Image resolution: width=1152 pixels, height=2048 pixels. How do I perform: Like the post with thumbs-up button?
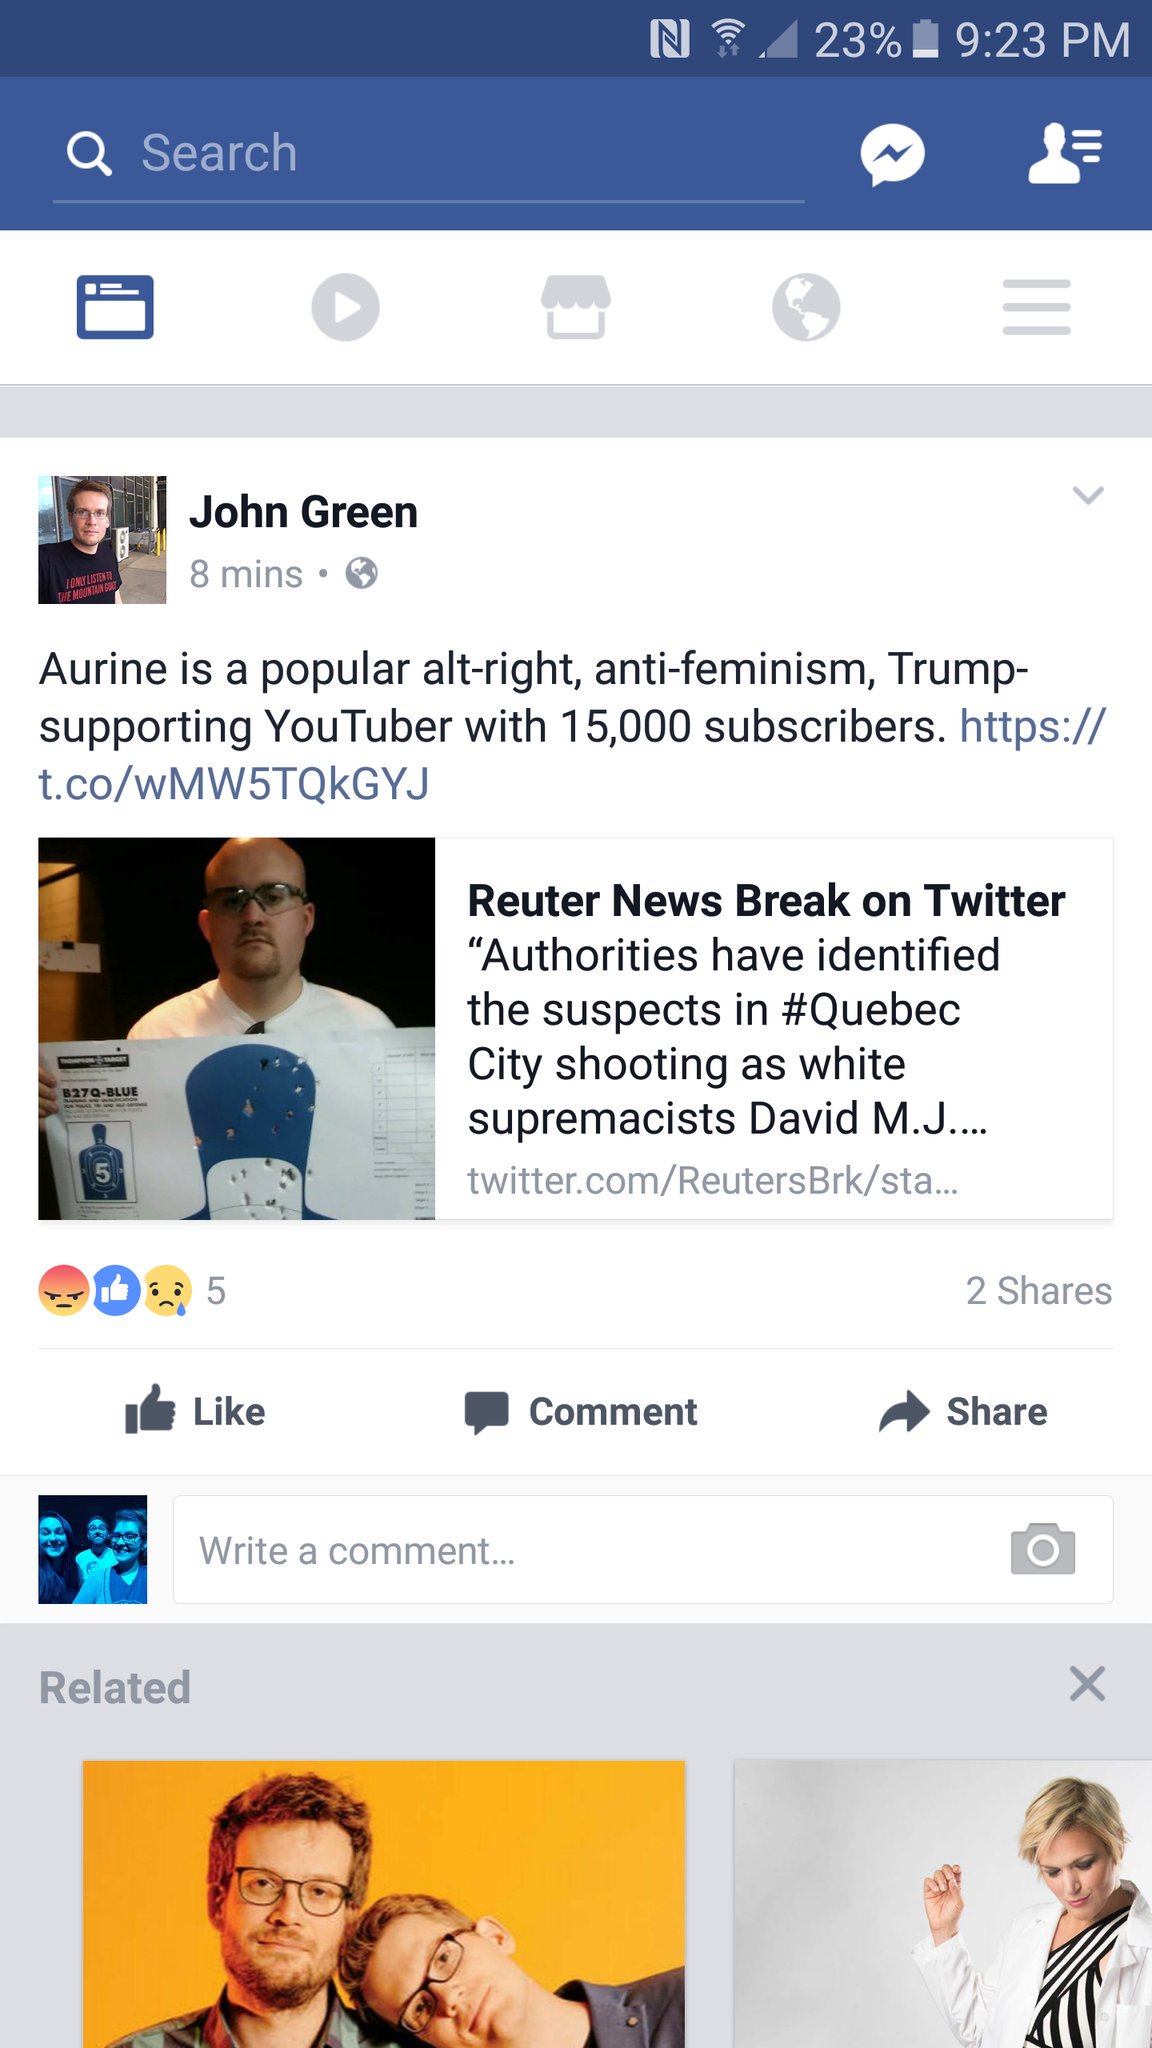195,1411
